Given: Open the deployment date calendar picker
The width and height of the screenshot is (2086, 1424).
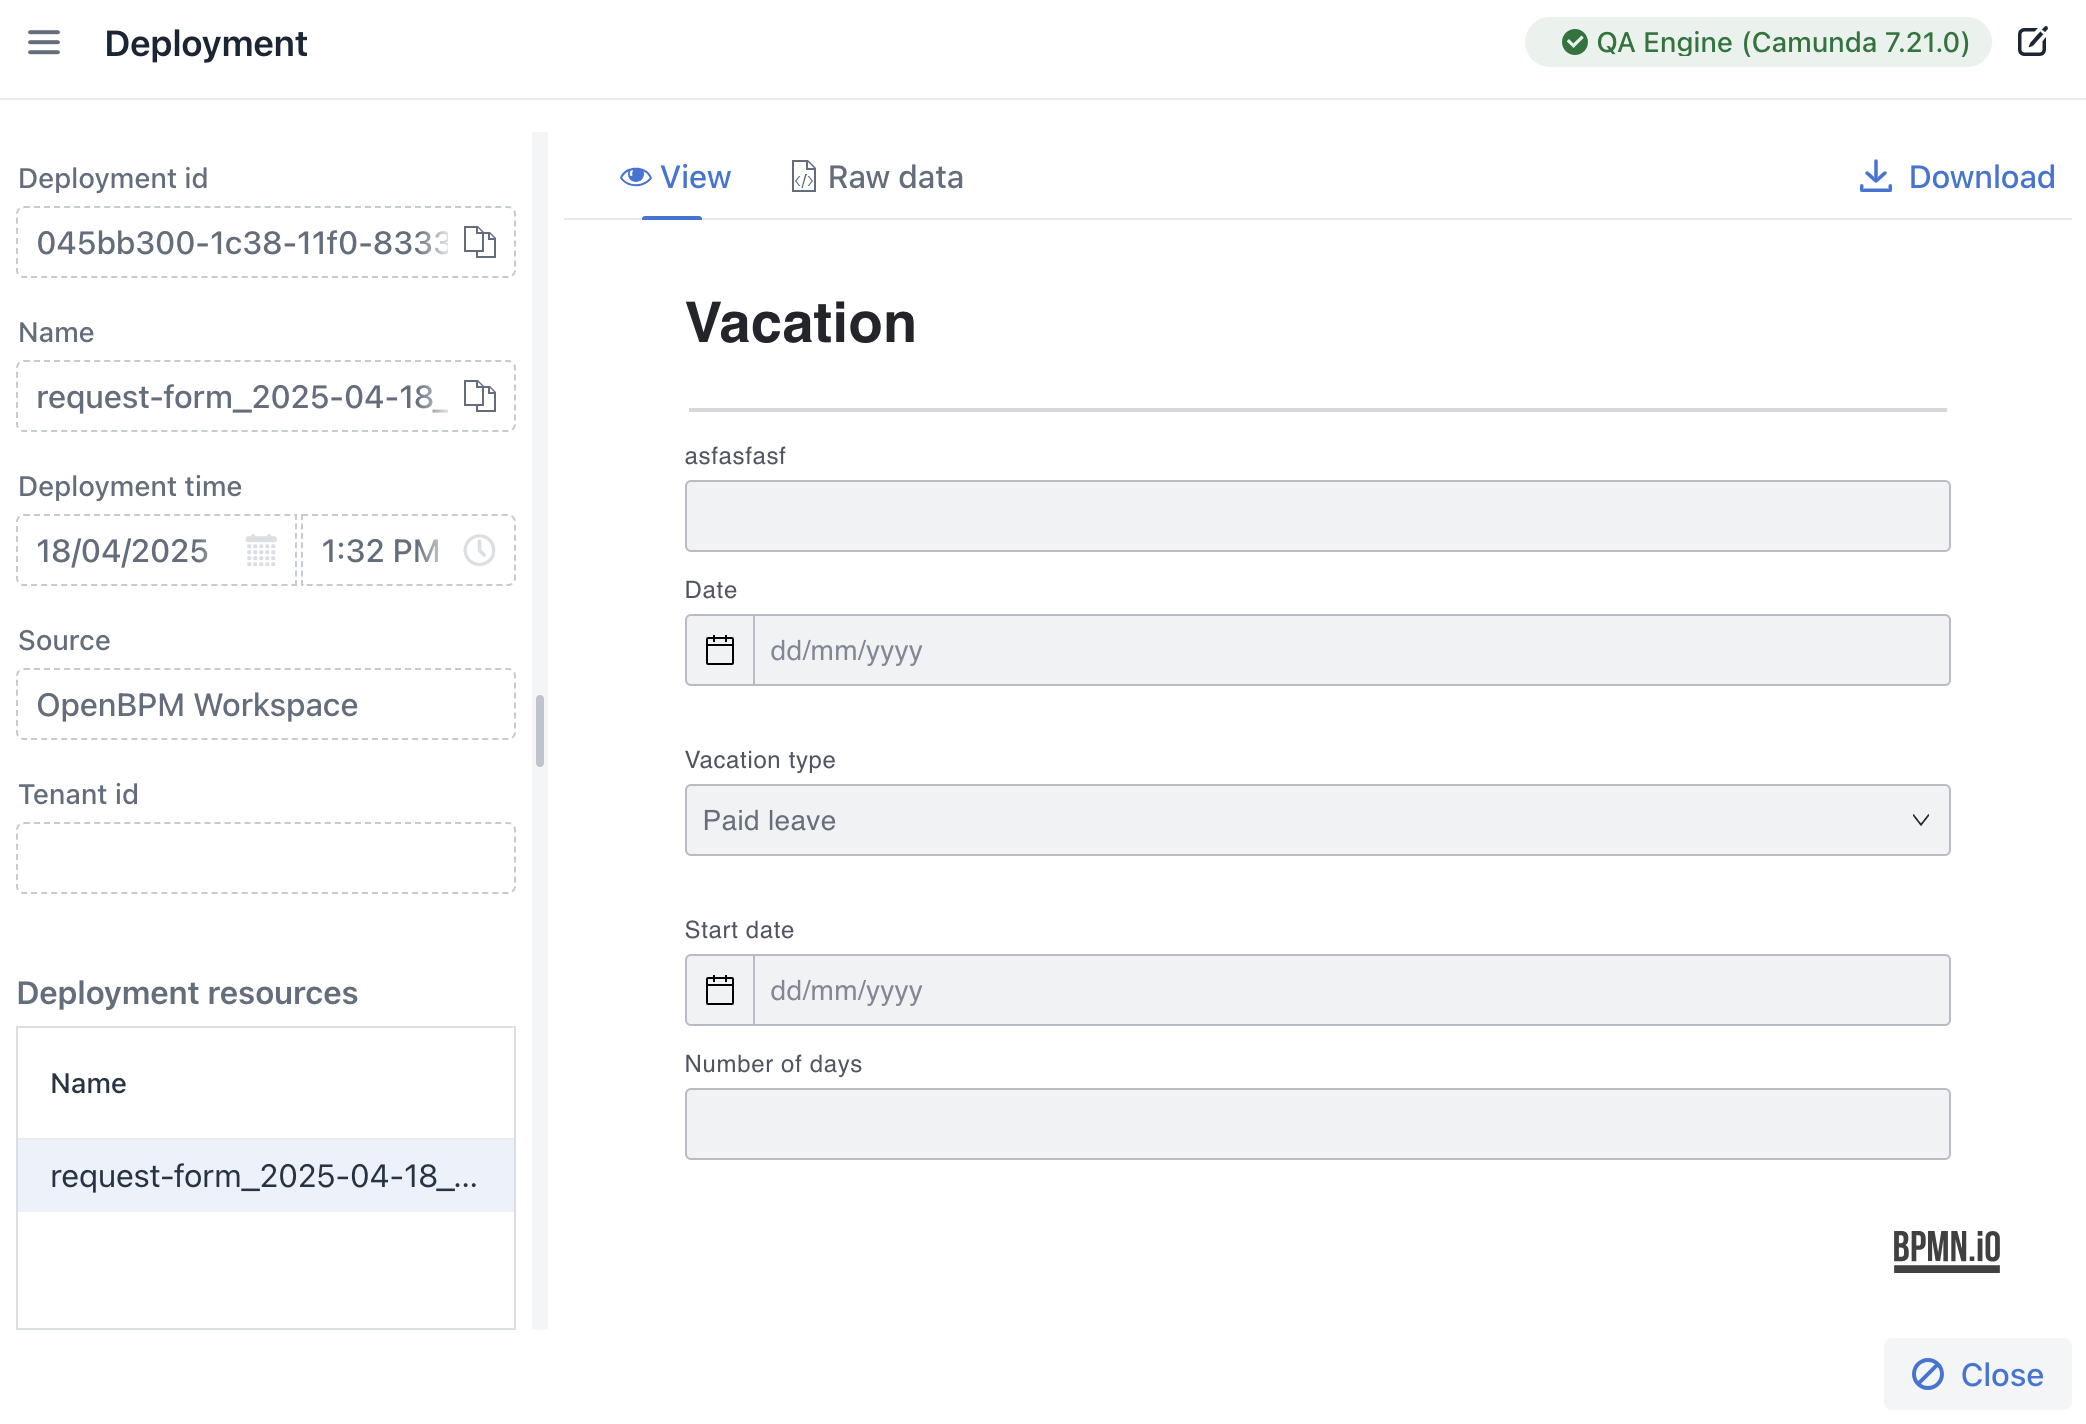Looking at the screenshot, I should click(x=261, y=550).
